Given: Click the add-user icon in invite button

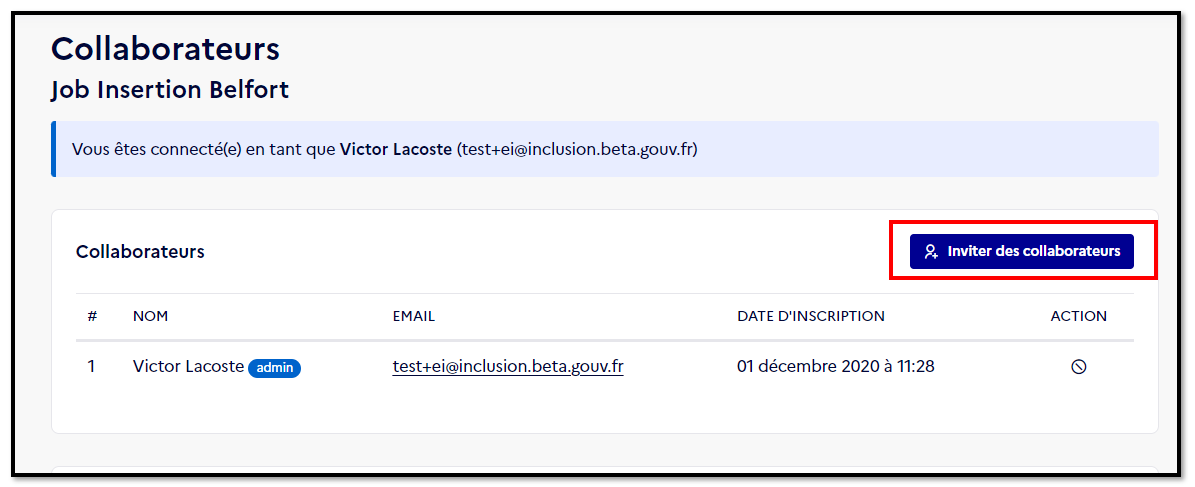Looking at the screenshot, I should point(931,252).
